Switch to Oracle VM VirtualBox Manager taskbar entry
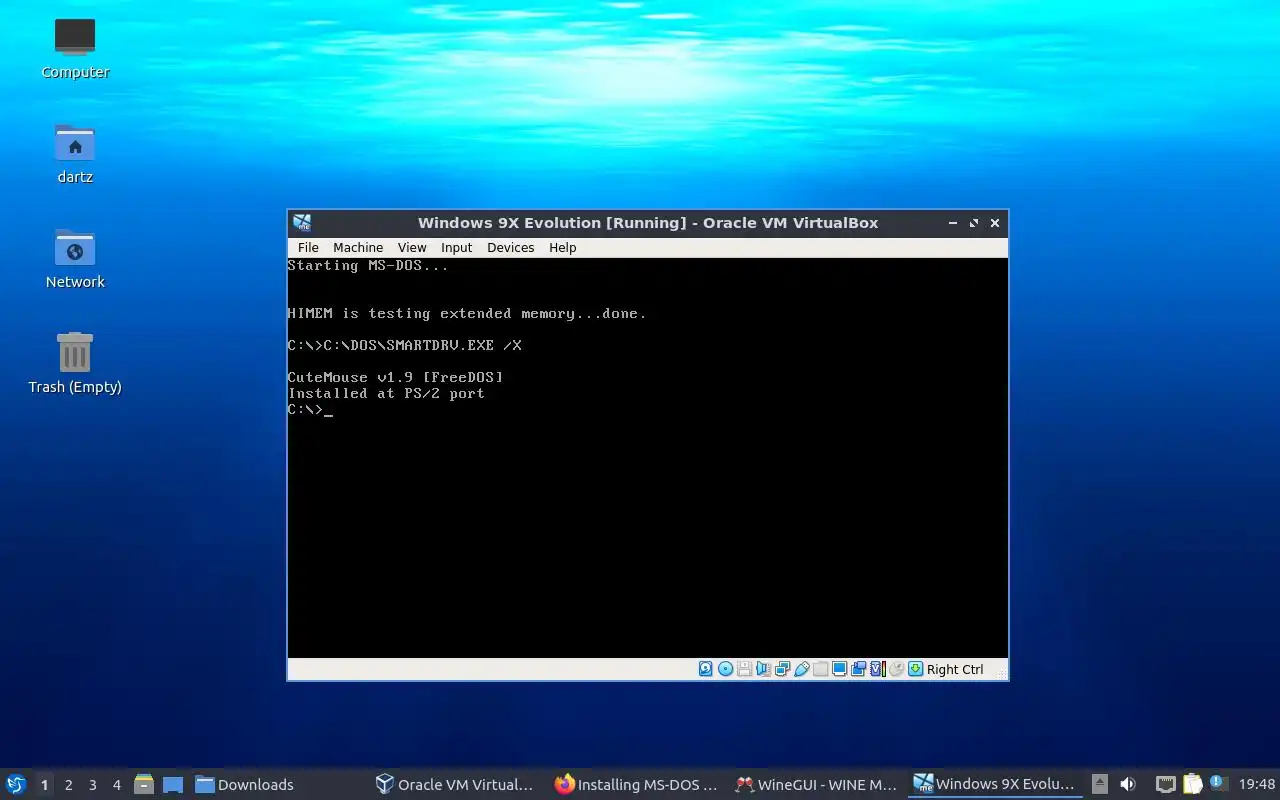 click(455, 784)
